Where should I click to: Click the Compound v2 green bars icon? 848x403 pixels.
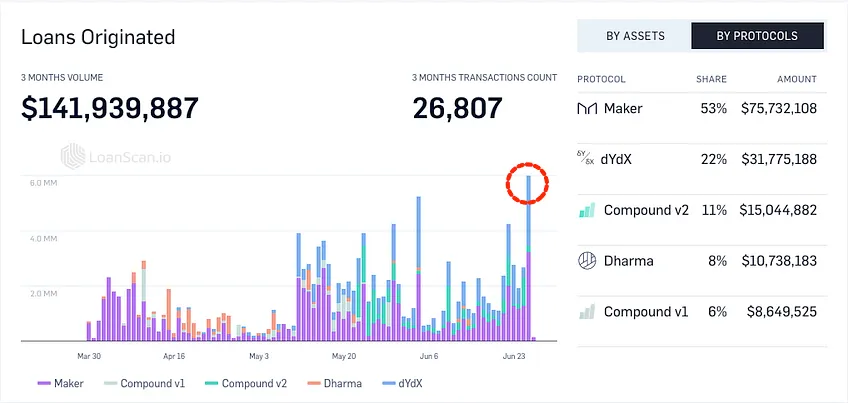[587, 210]
